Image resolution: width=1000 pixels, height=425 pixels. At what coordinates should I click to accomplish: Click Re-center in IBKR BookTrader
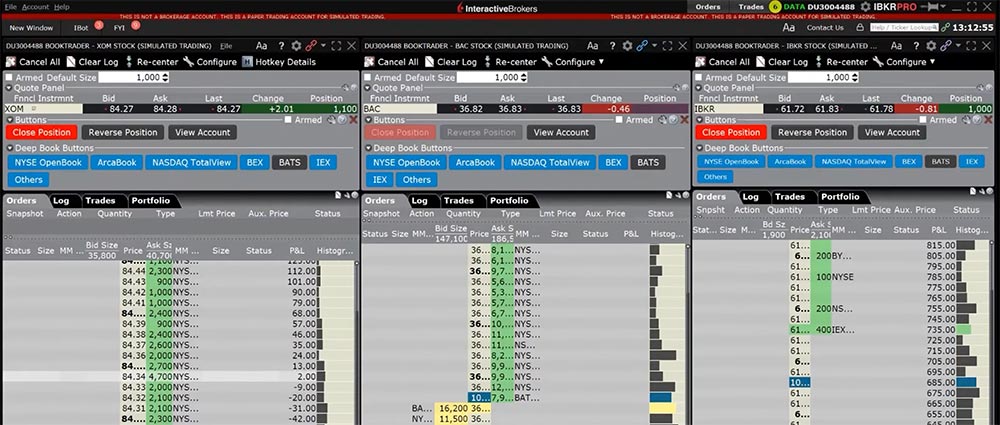841,62
